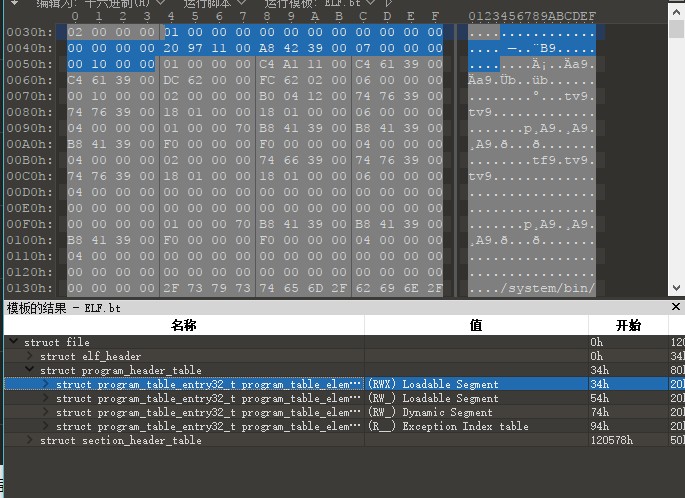Click hex column header 8

[x=267, y=17]
